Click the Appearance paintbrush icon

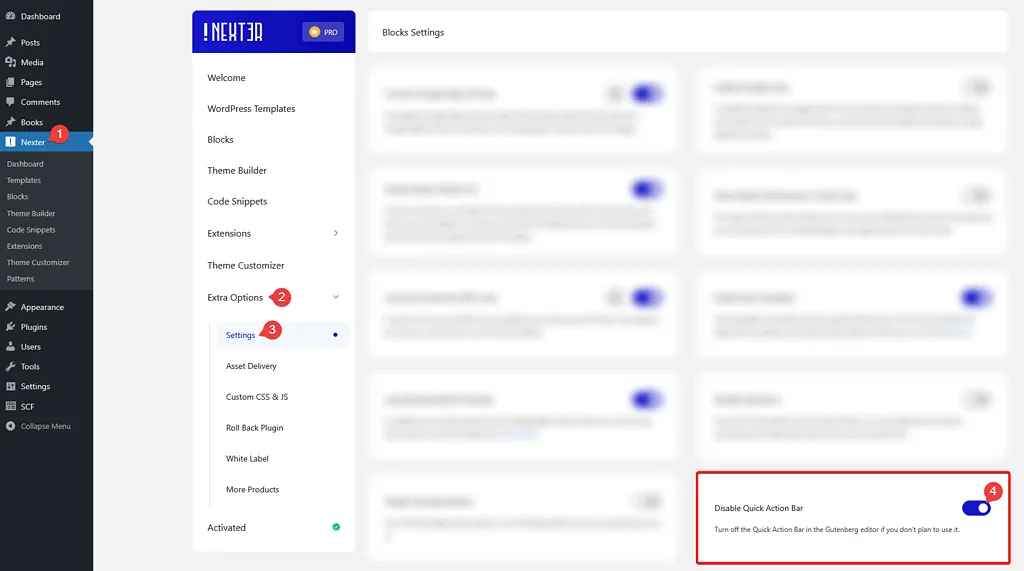(x=10, y=307)
